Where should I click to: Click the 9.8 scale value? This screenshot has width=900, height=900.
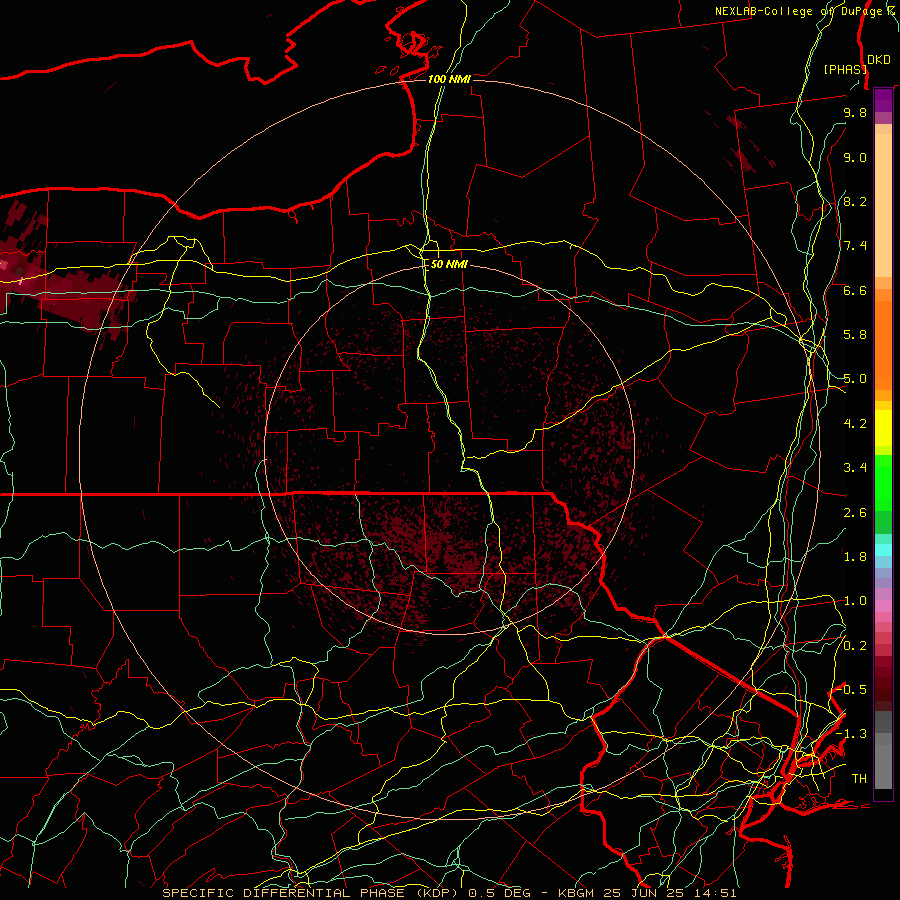click(855, 112)
